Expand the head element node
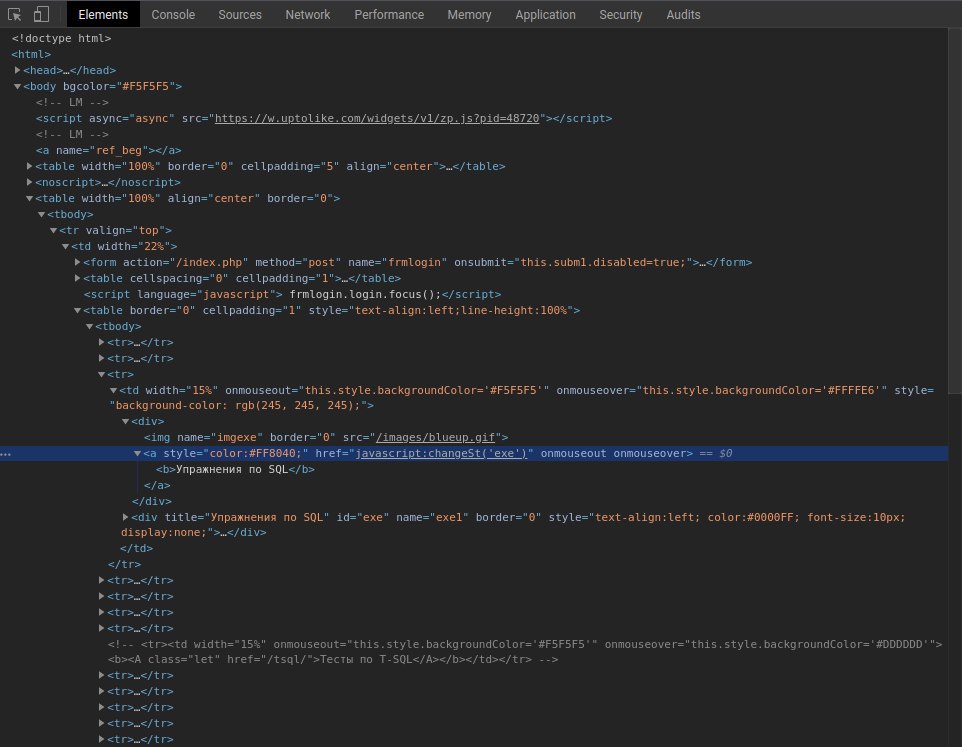 point(18,70)
